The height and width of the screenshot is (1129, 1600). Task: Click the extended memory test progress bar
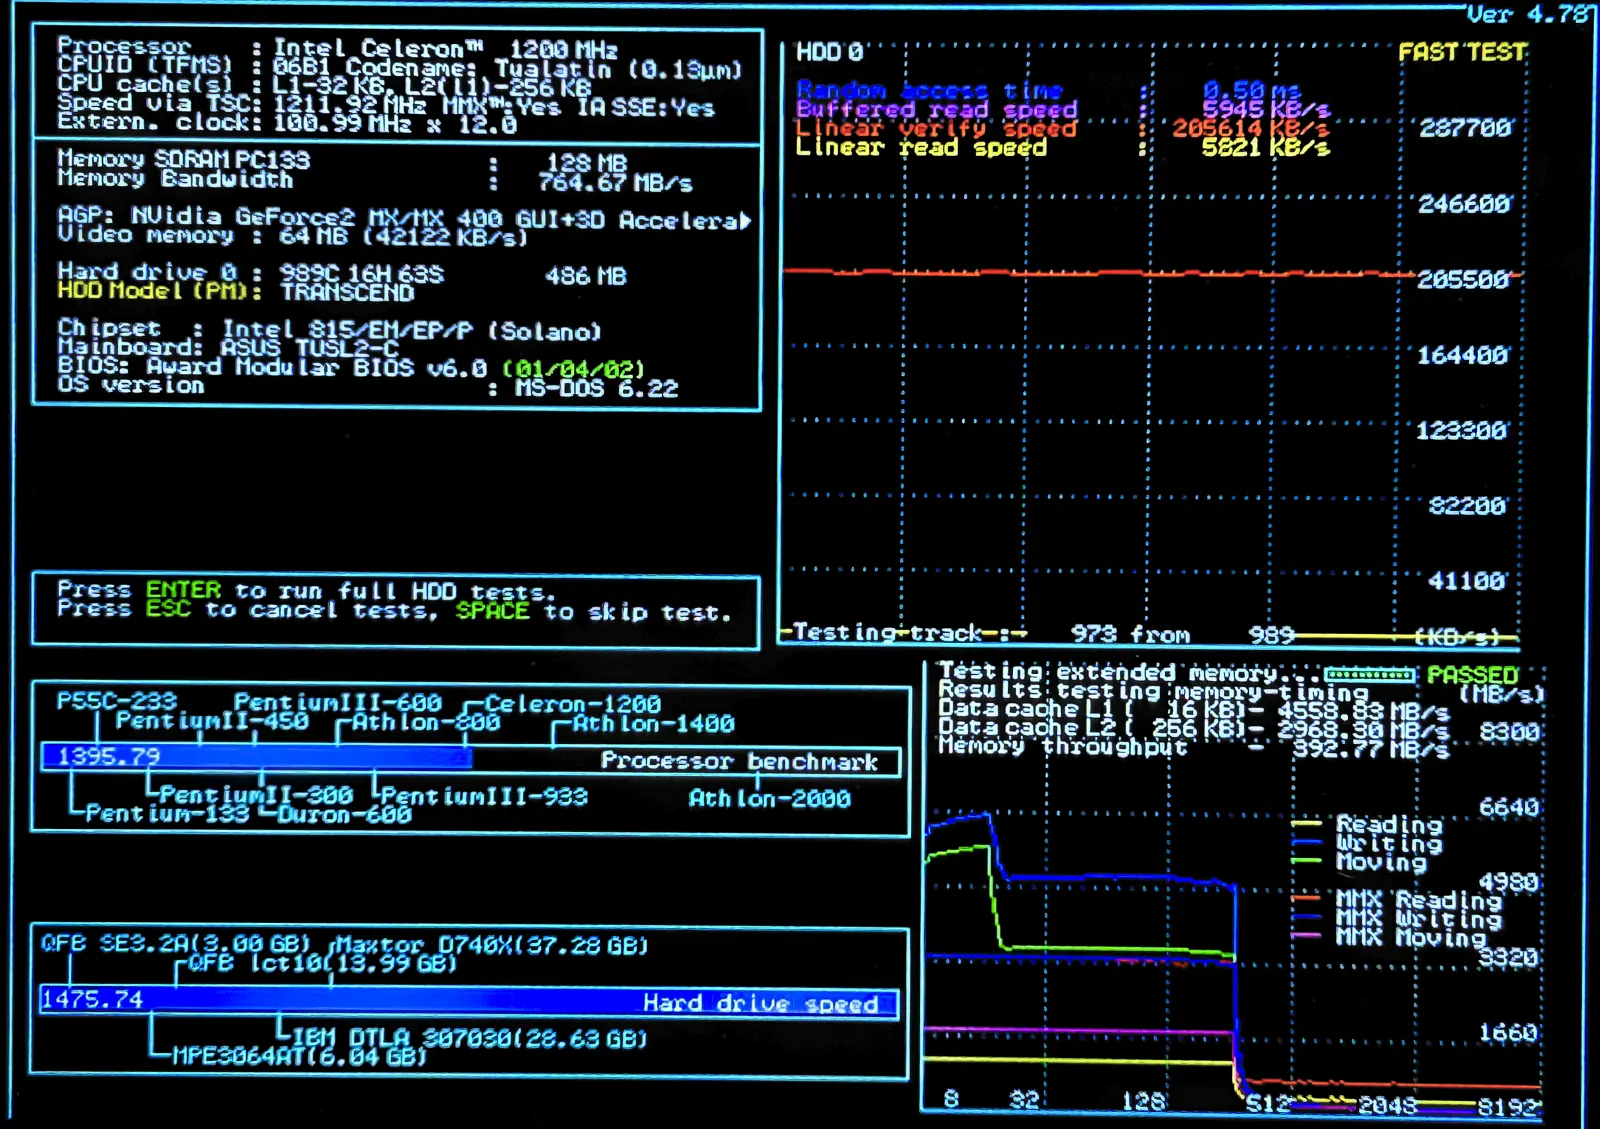[1369, 675]
